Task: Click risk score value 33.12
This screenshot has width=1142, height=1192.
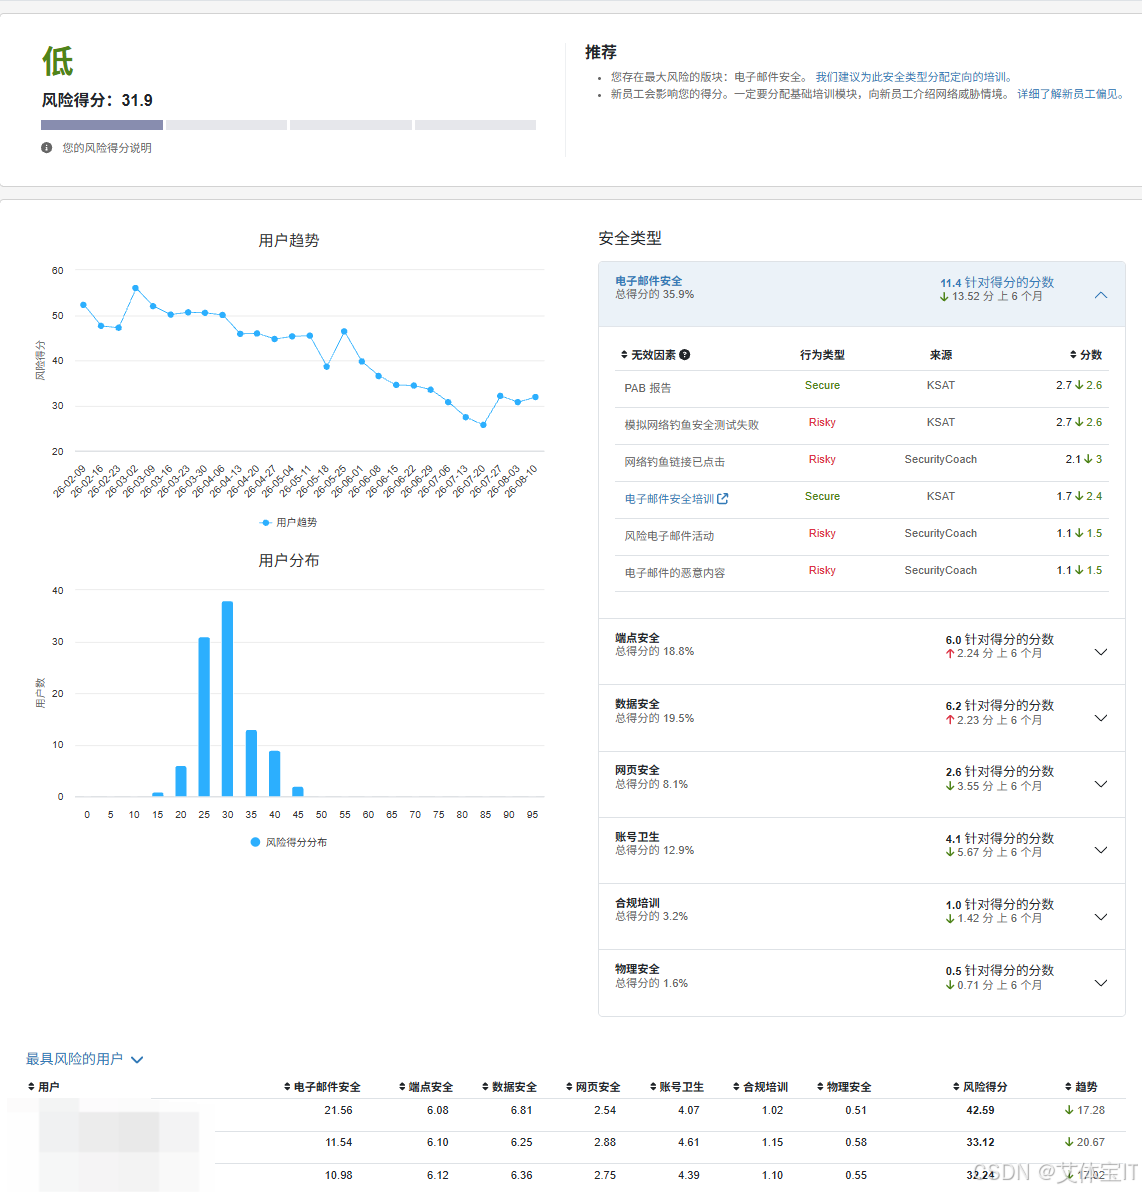Action: (980, 1142)
